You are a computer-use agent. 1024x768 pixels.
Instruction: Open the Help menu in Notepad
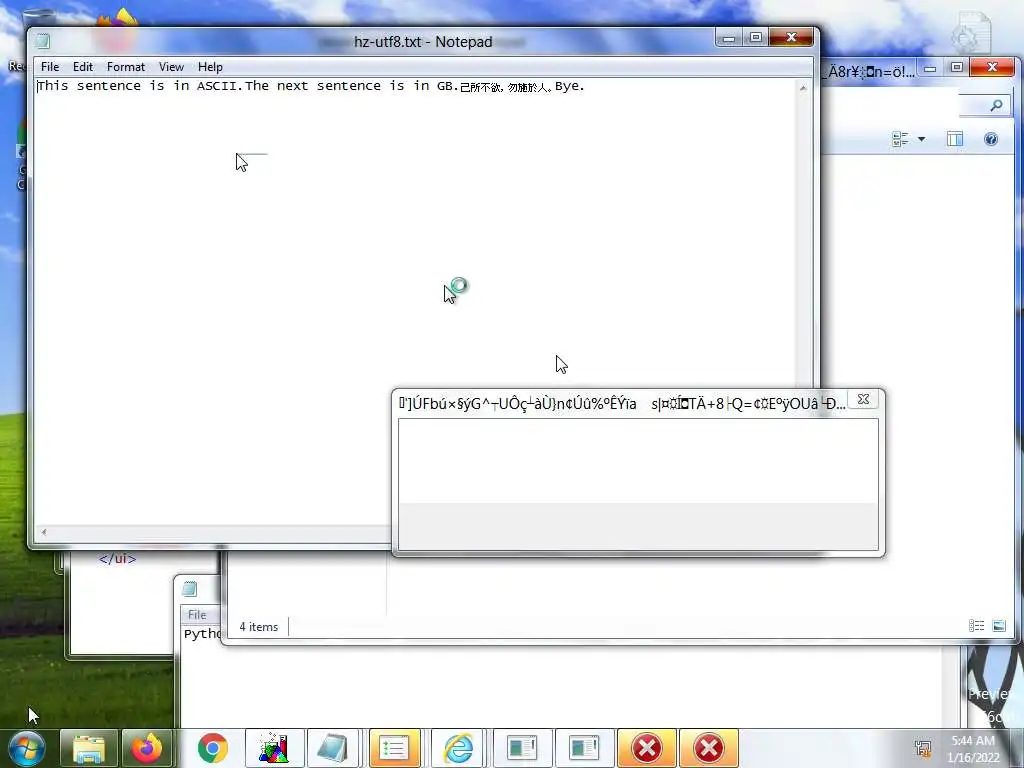(x=210, y=67)
